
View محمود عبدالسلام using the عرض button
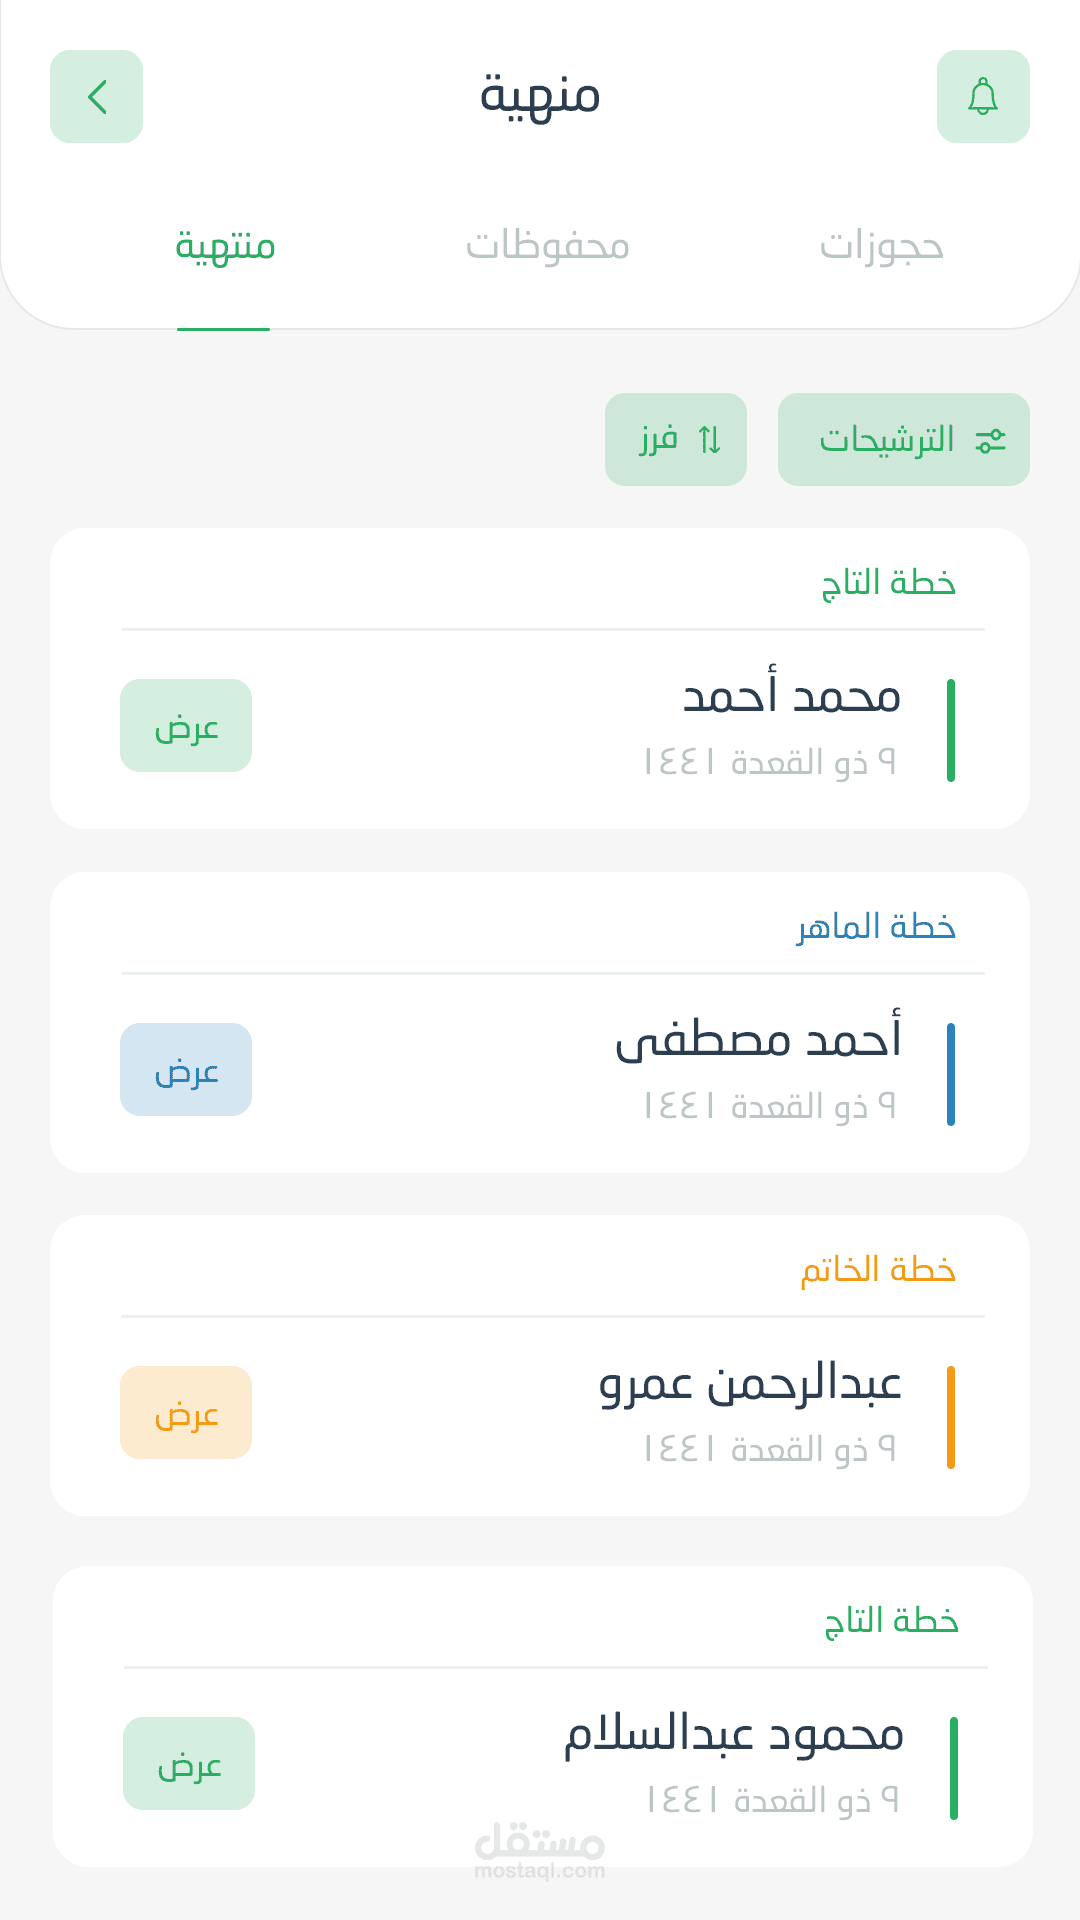(x=189, y=1763)
